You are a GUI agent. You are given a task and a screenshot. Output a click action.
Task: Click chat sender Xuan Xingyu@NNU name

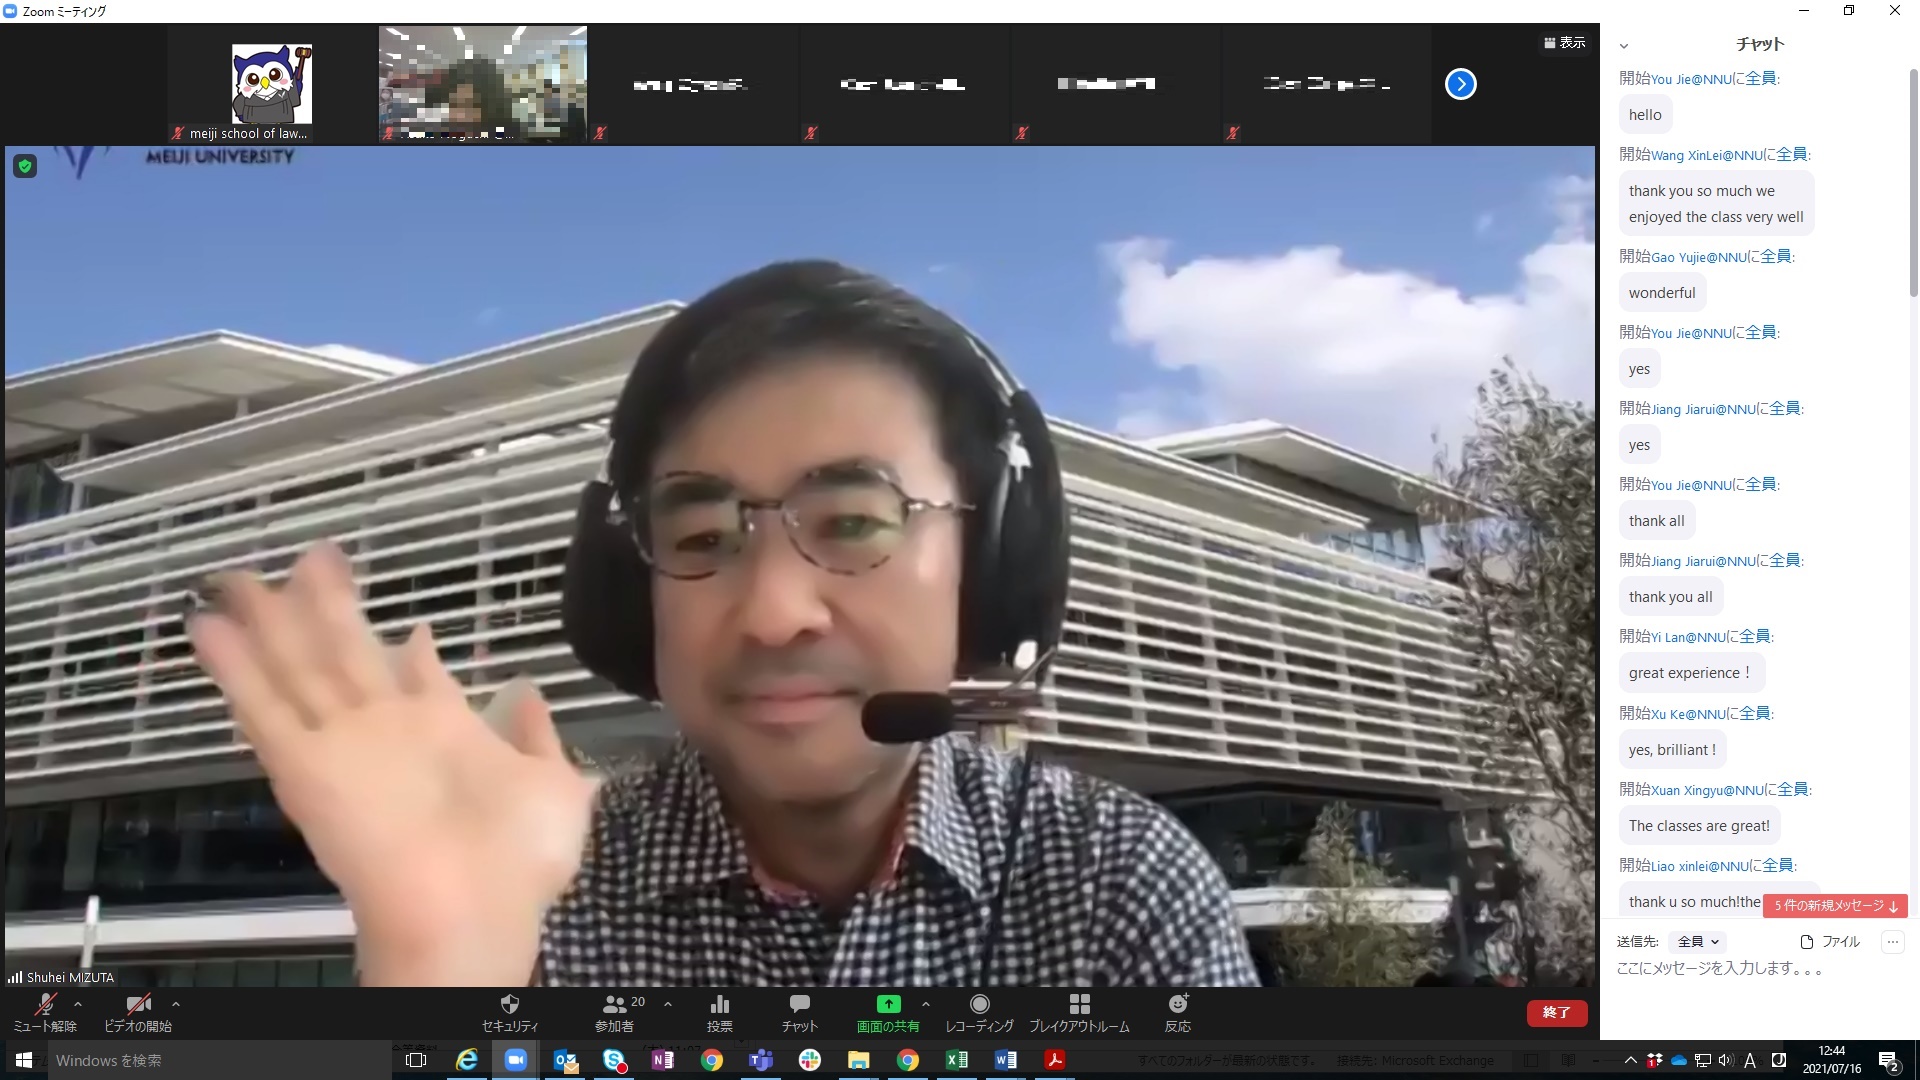[1708, 790]
